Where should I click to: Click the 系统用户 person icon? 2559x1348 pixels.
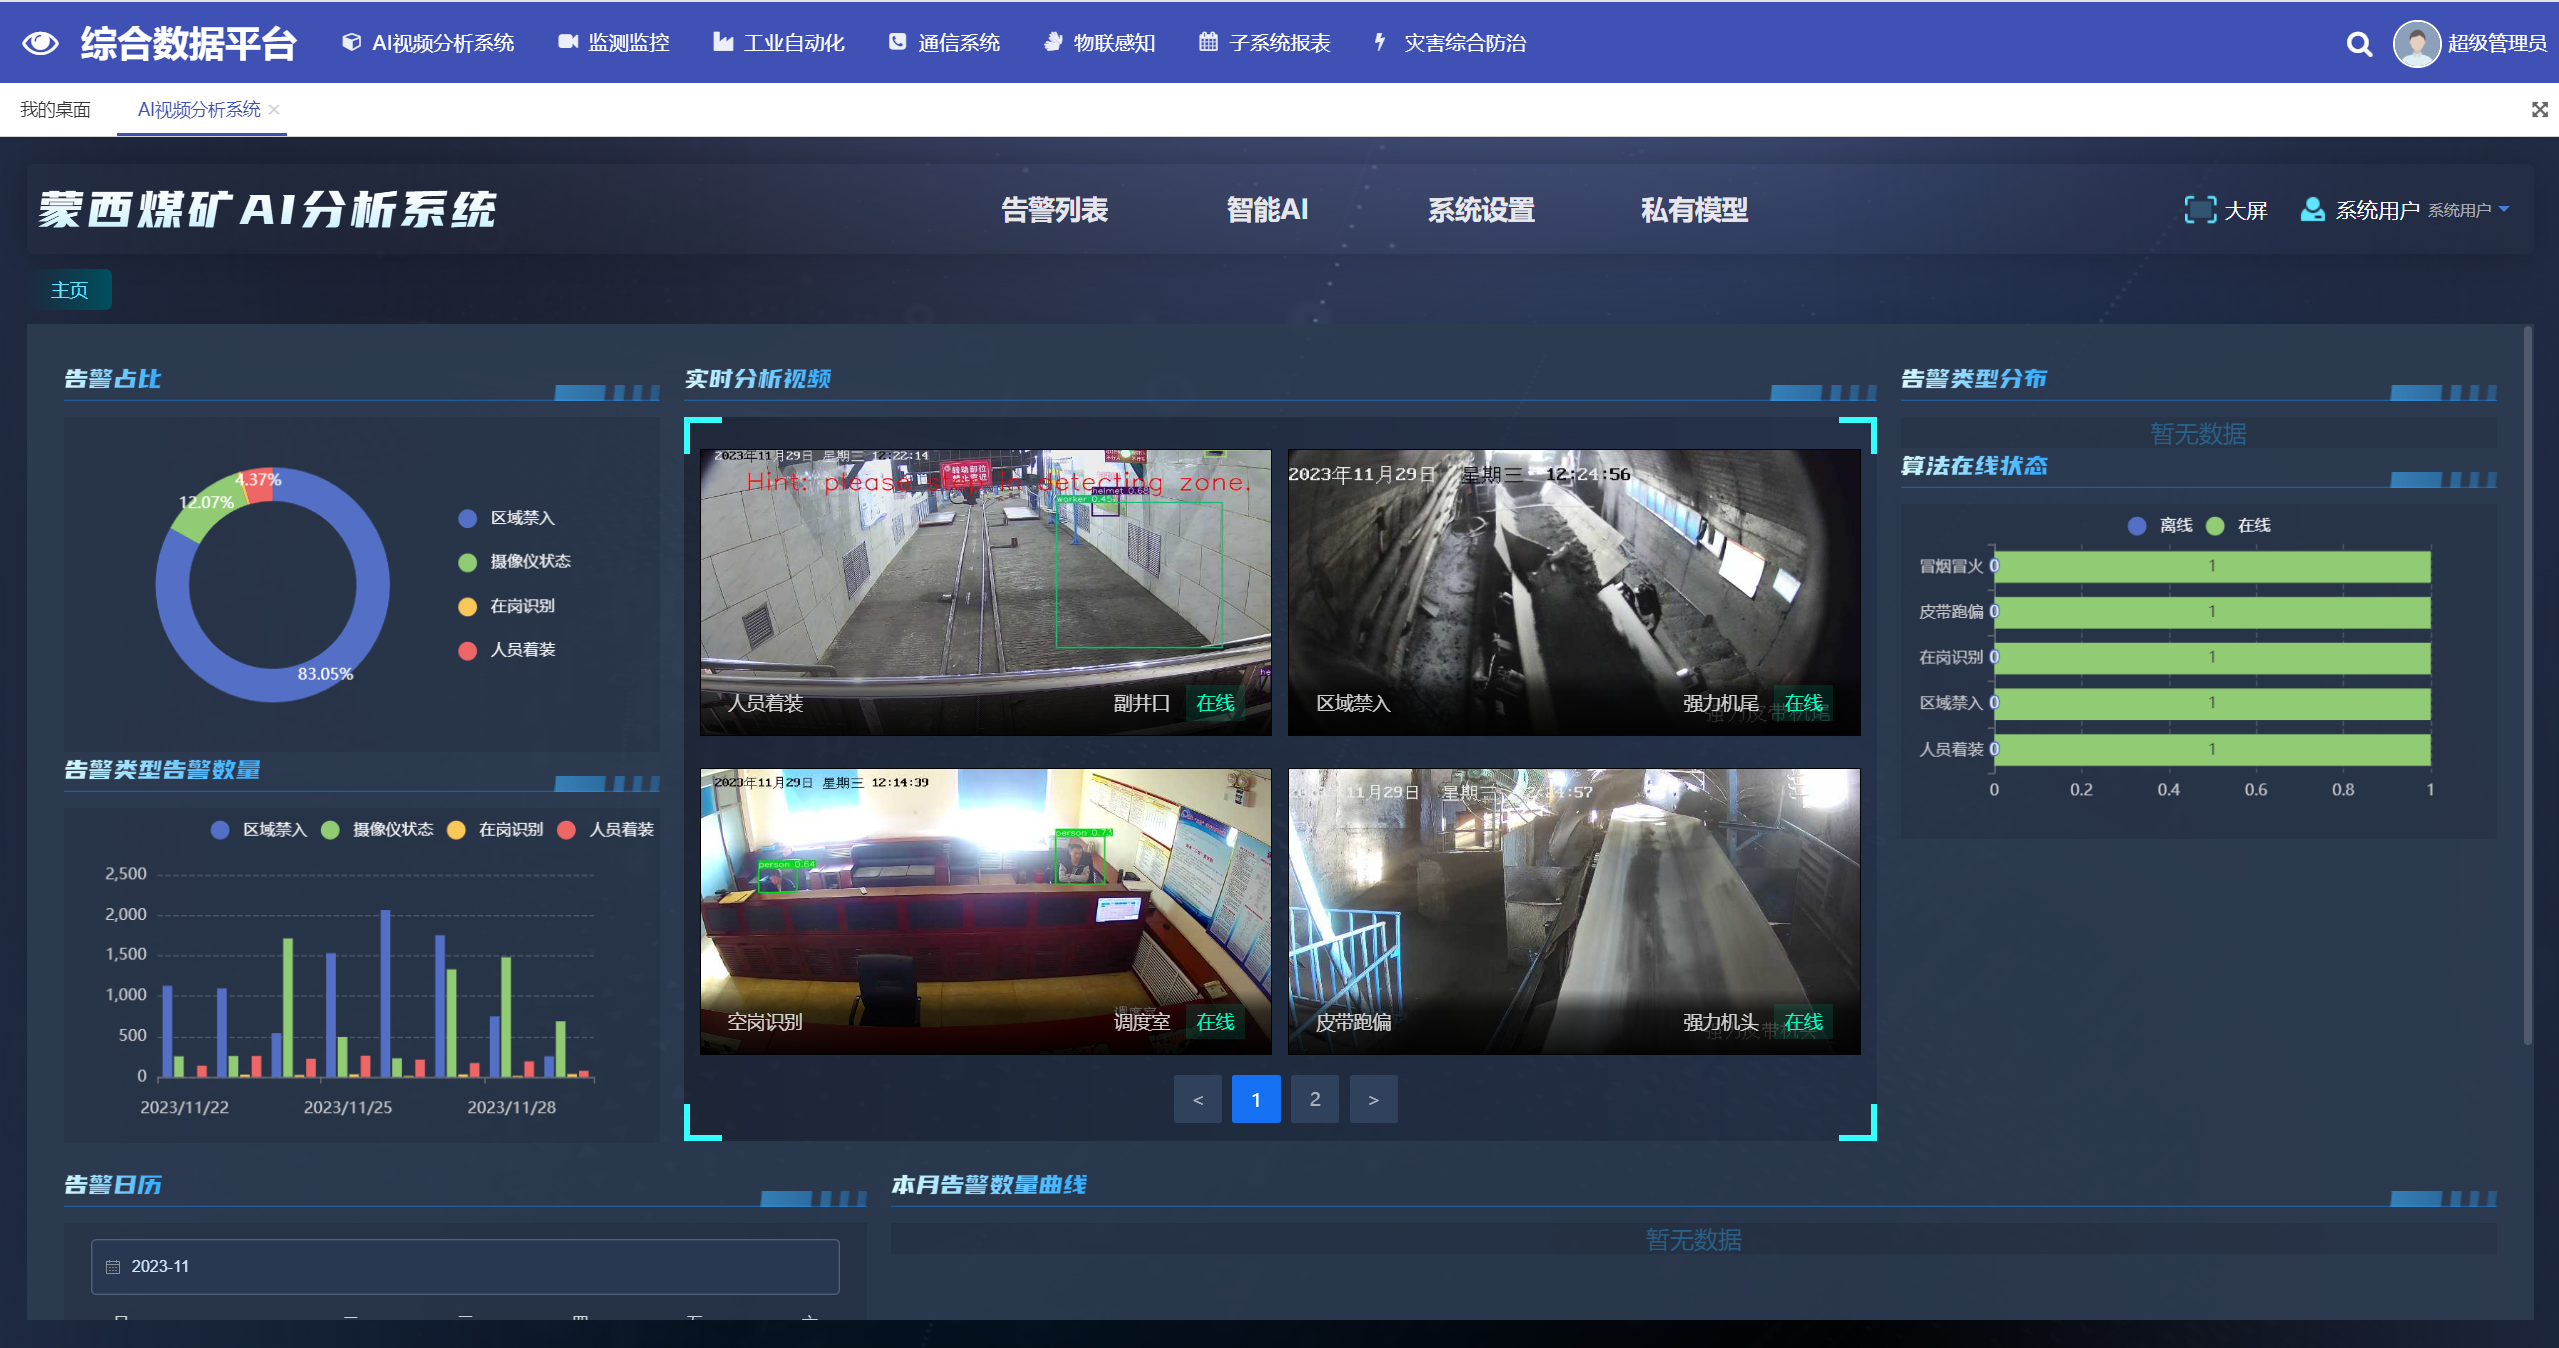click(x=2312, y=210)
